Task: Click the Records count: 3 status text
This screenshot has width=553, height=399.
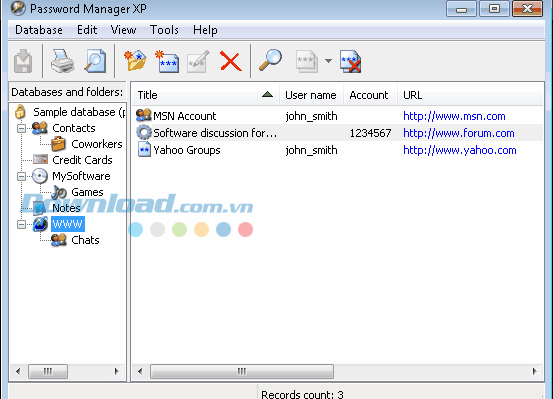Action: click(x=302, y=394)
